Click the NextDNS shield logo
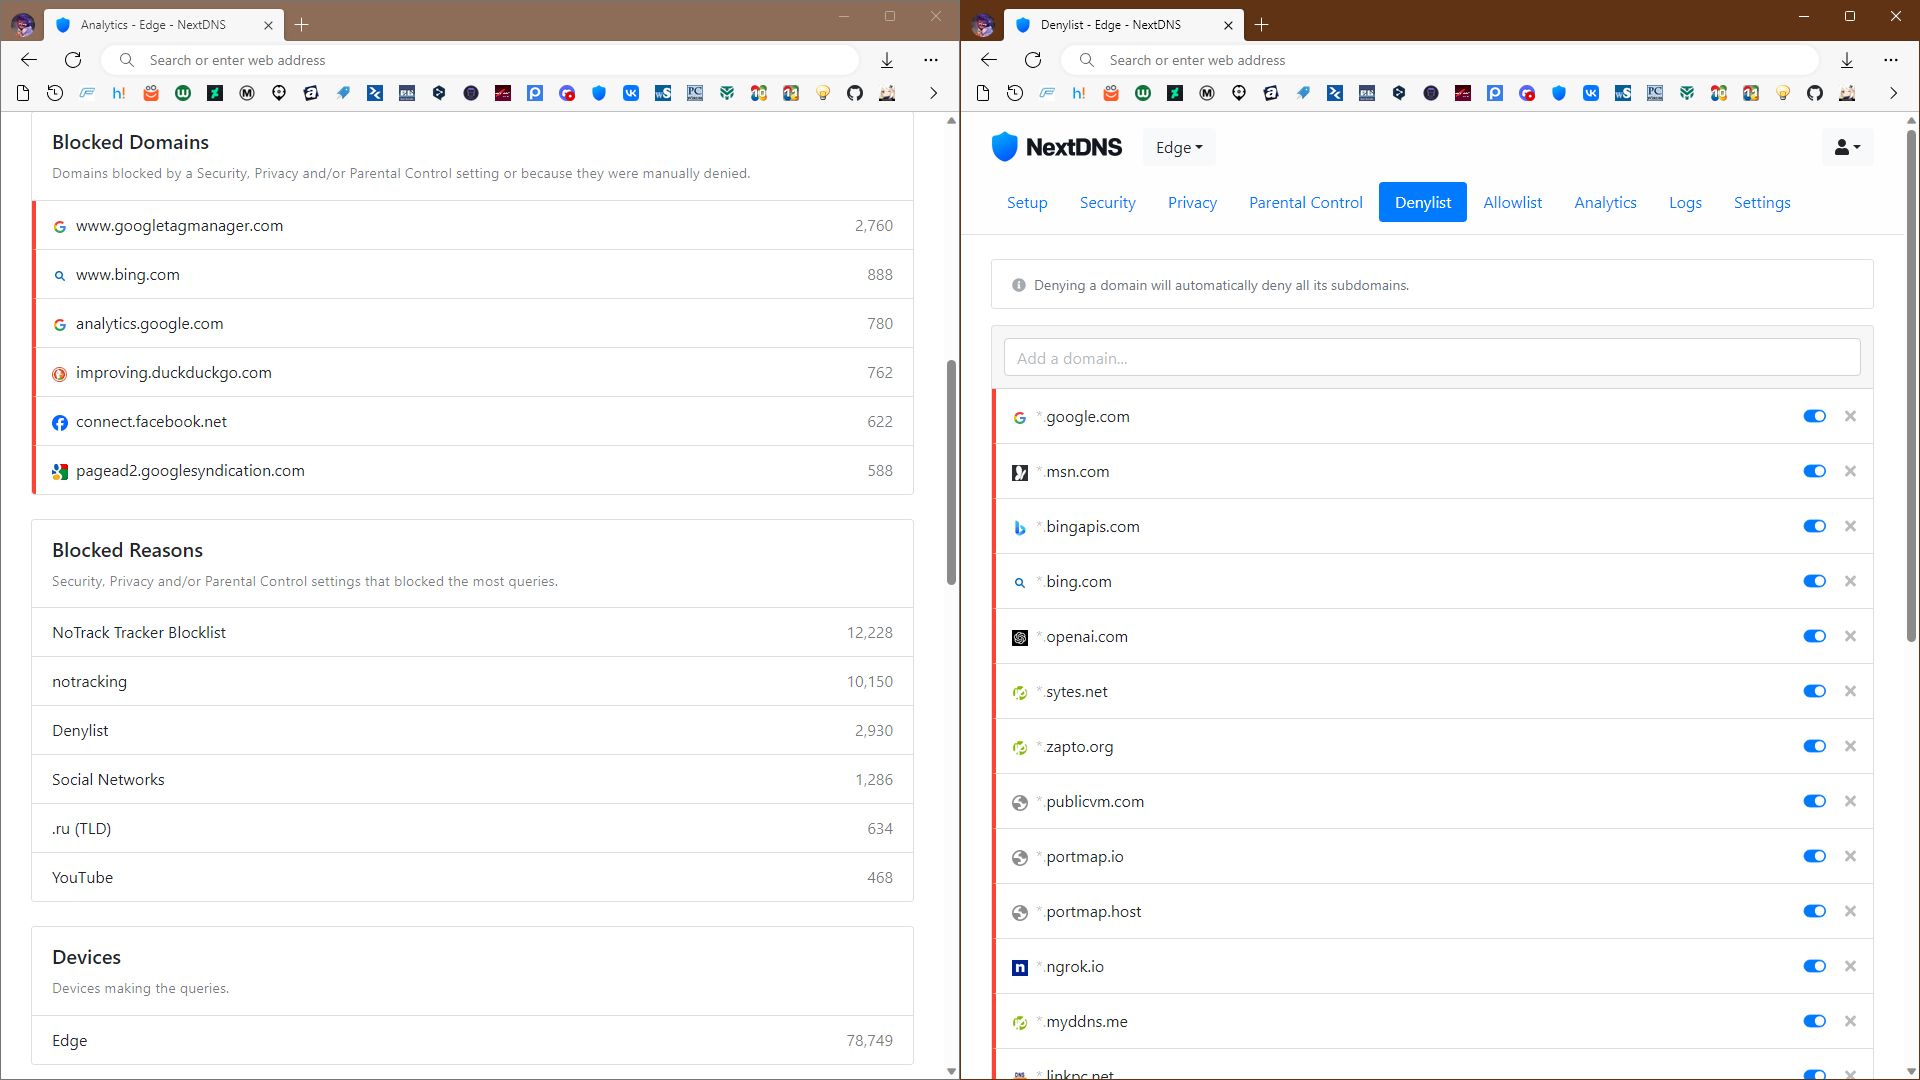Image resolution: width=1920 pixels, height=1080 pixels. click(1004, 147)
